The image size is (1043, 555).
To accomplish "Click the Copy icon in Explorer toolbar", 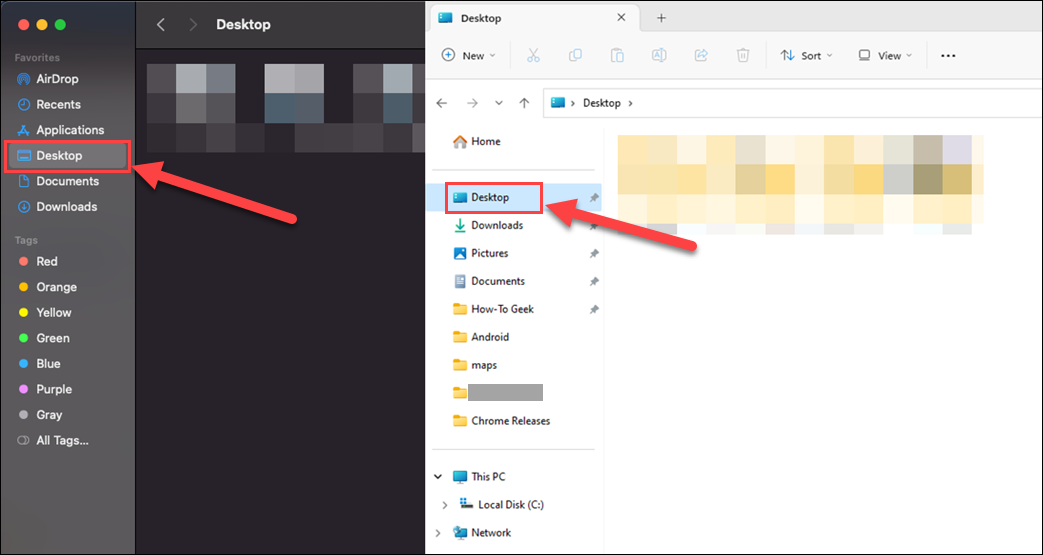I will [x=576, y=56].
